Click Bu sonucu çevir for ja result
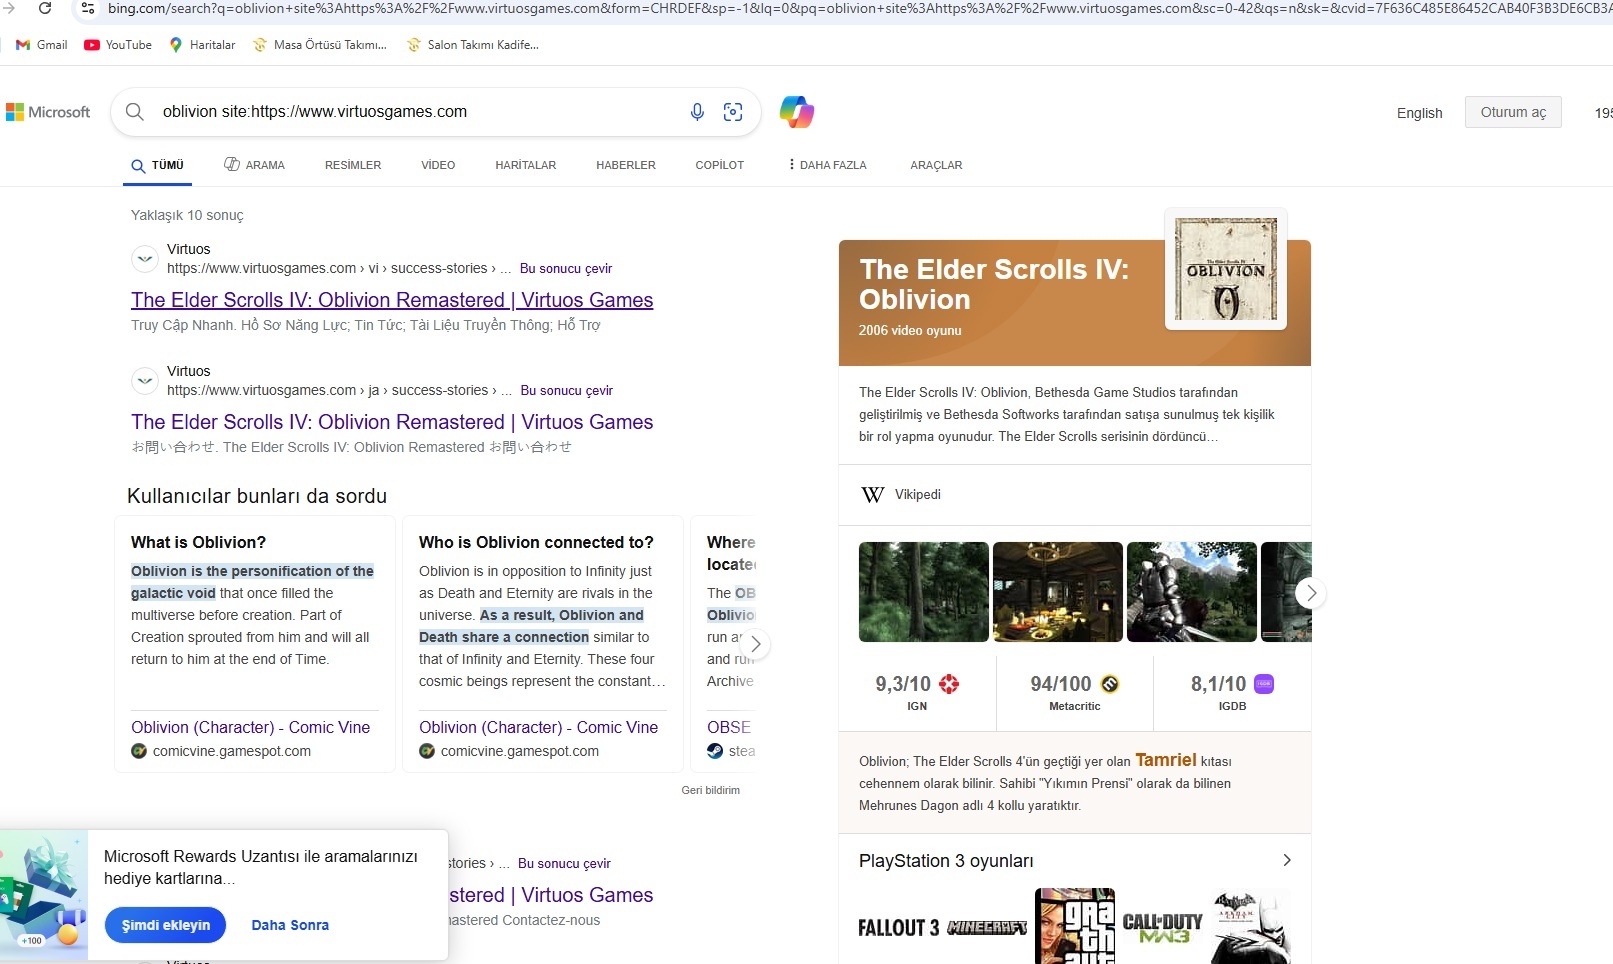Image resolution: width=1613 pixels, height=964 pixels. [567, 391]
